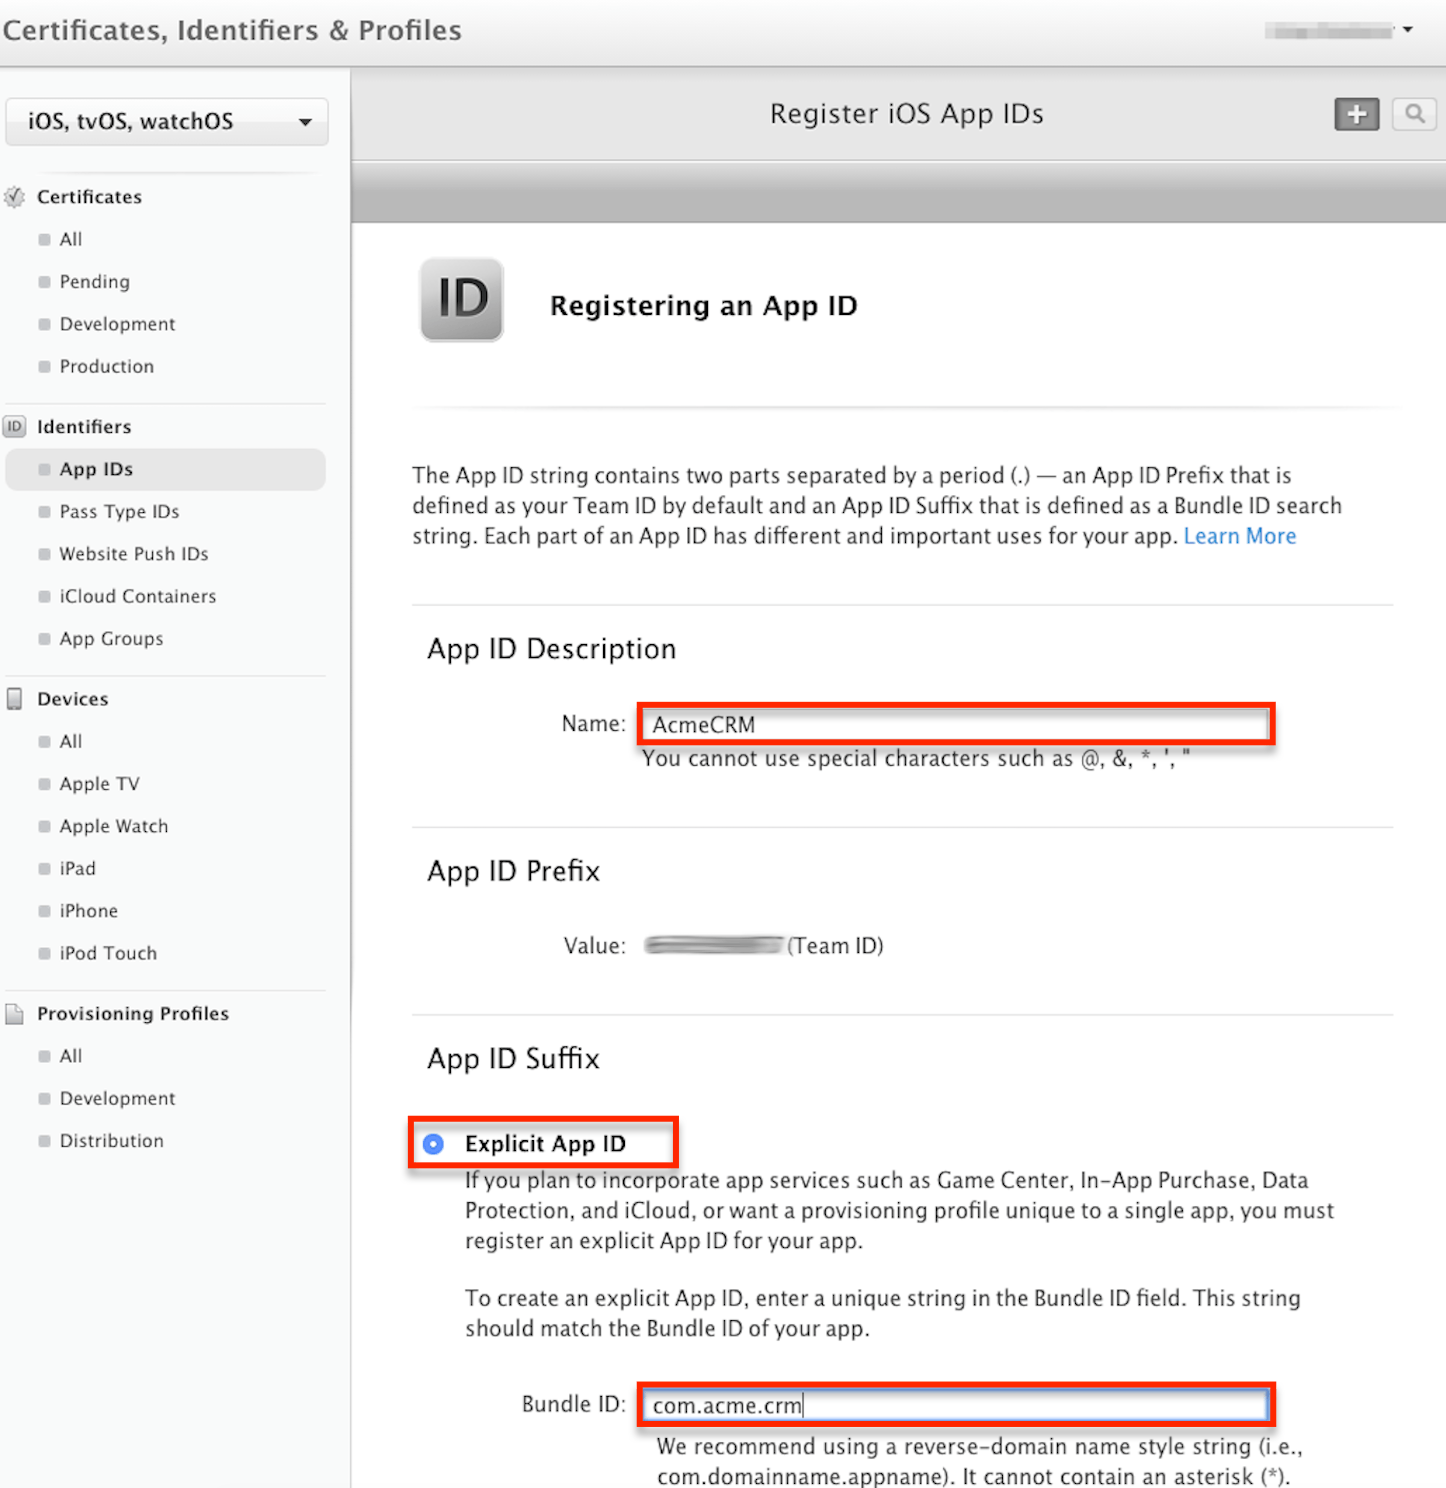Click the Devices section heading
This screenshot has height=1488, width=1446.
point(73,699)
